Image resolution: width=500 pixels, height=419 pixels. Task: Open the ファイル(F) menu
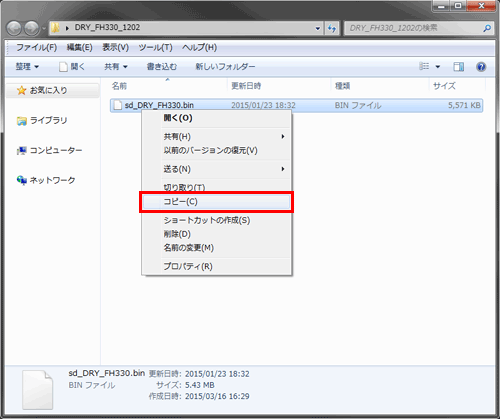(36, 47)
